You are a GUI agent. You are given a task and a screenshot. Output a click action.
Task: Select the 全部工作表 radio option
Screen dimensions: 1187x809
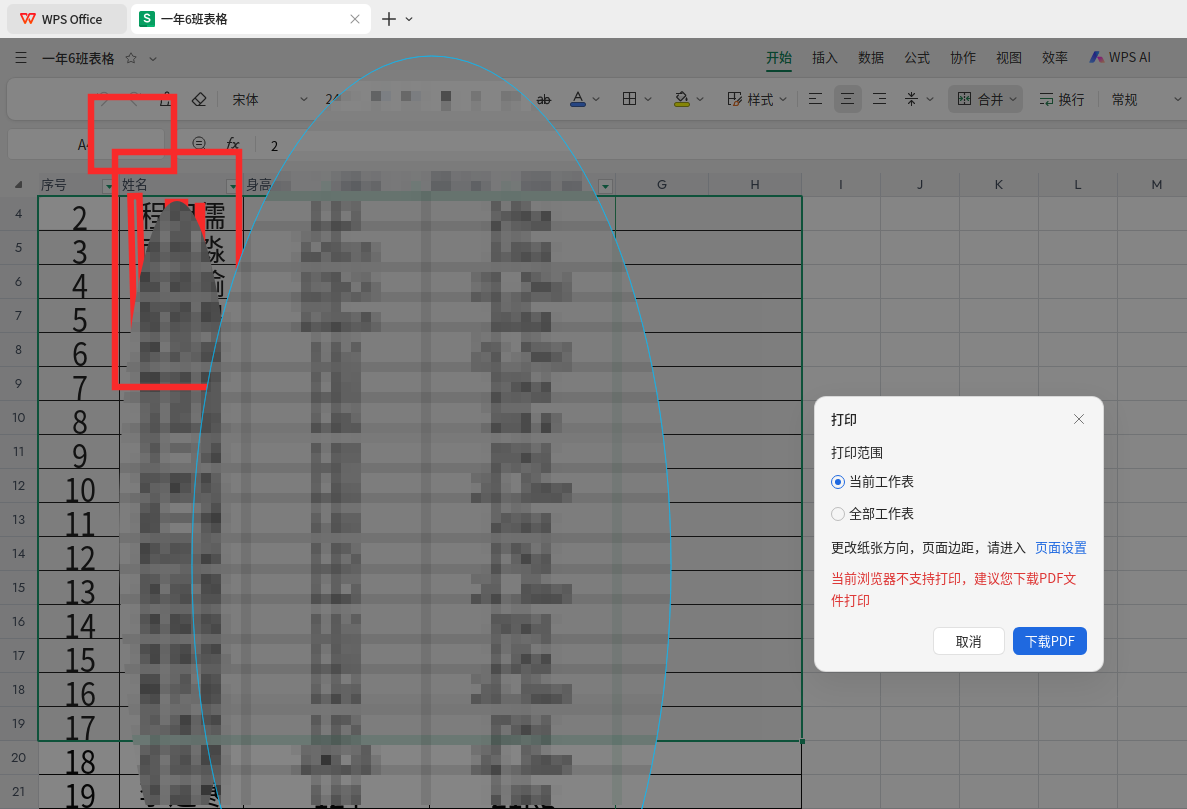pos(837,514)
